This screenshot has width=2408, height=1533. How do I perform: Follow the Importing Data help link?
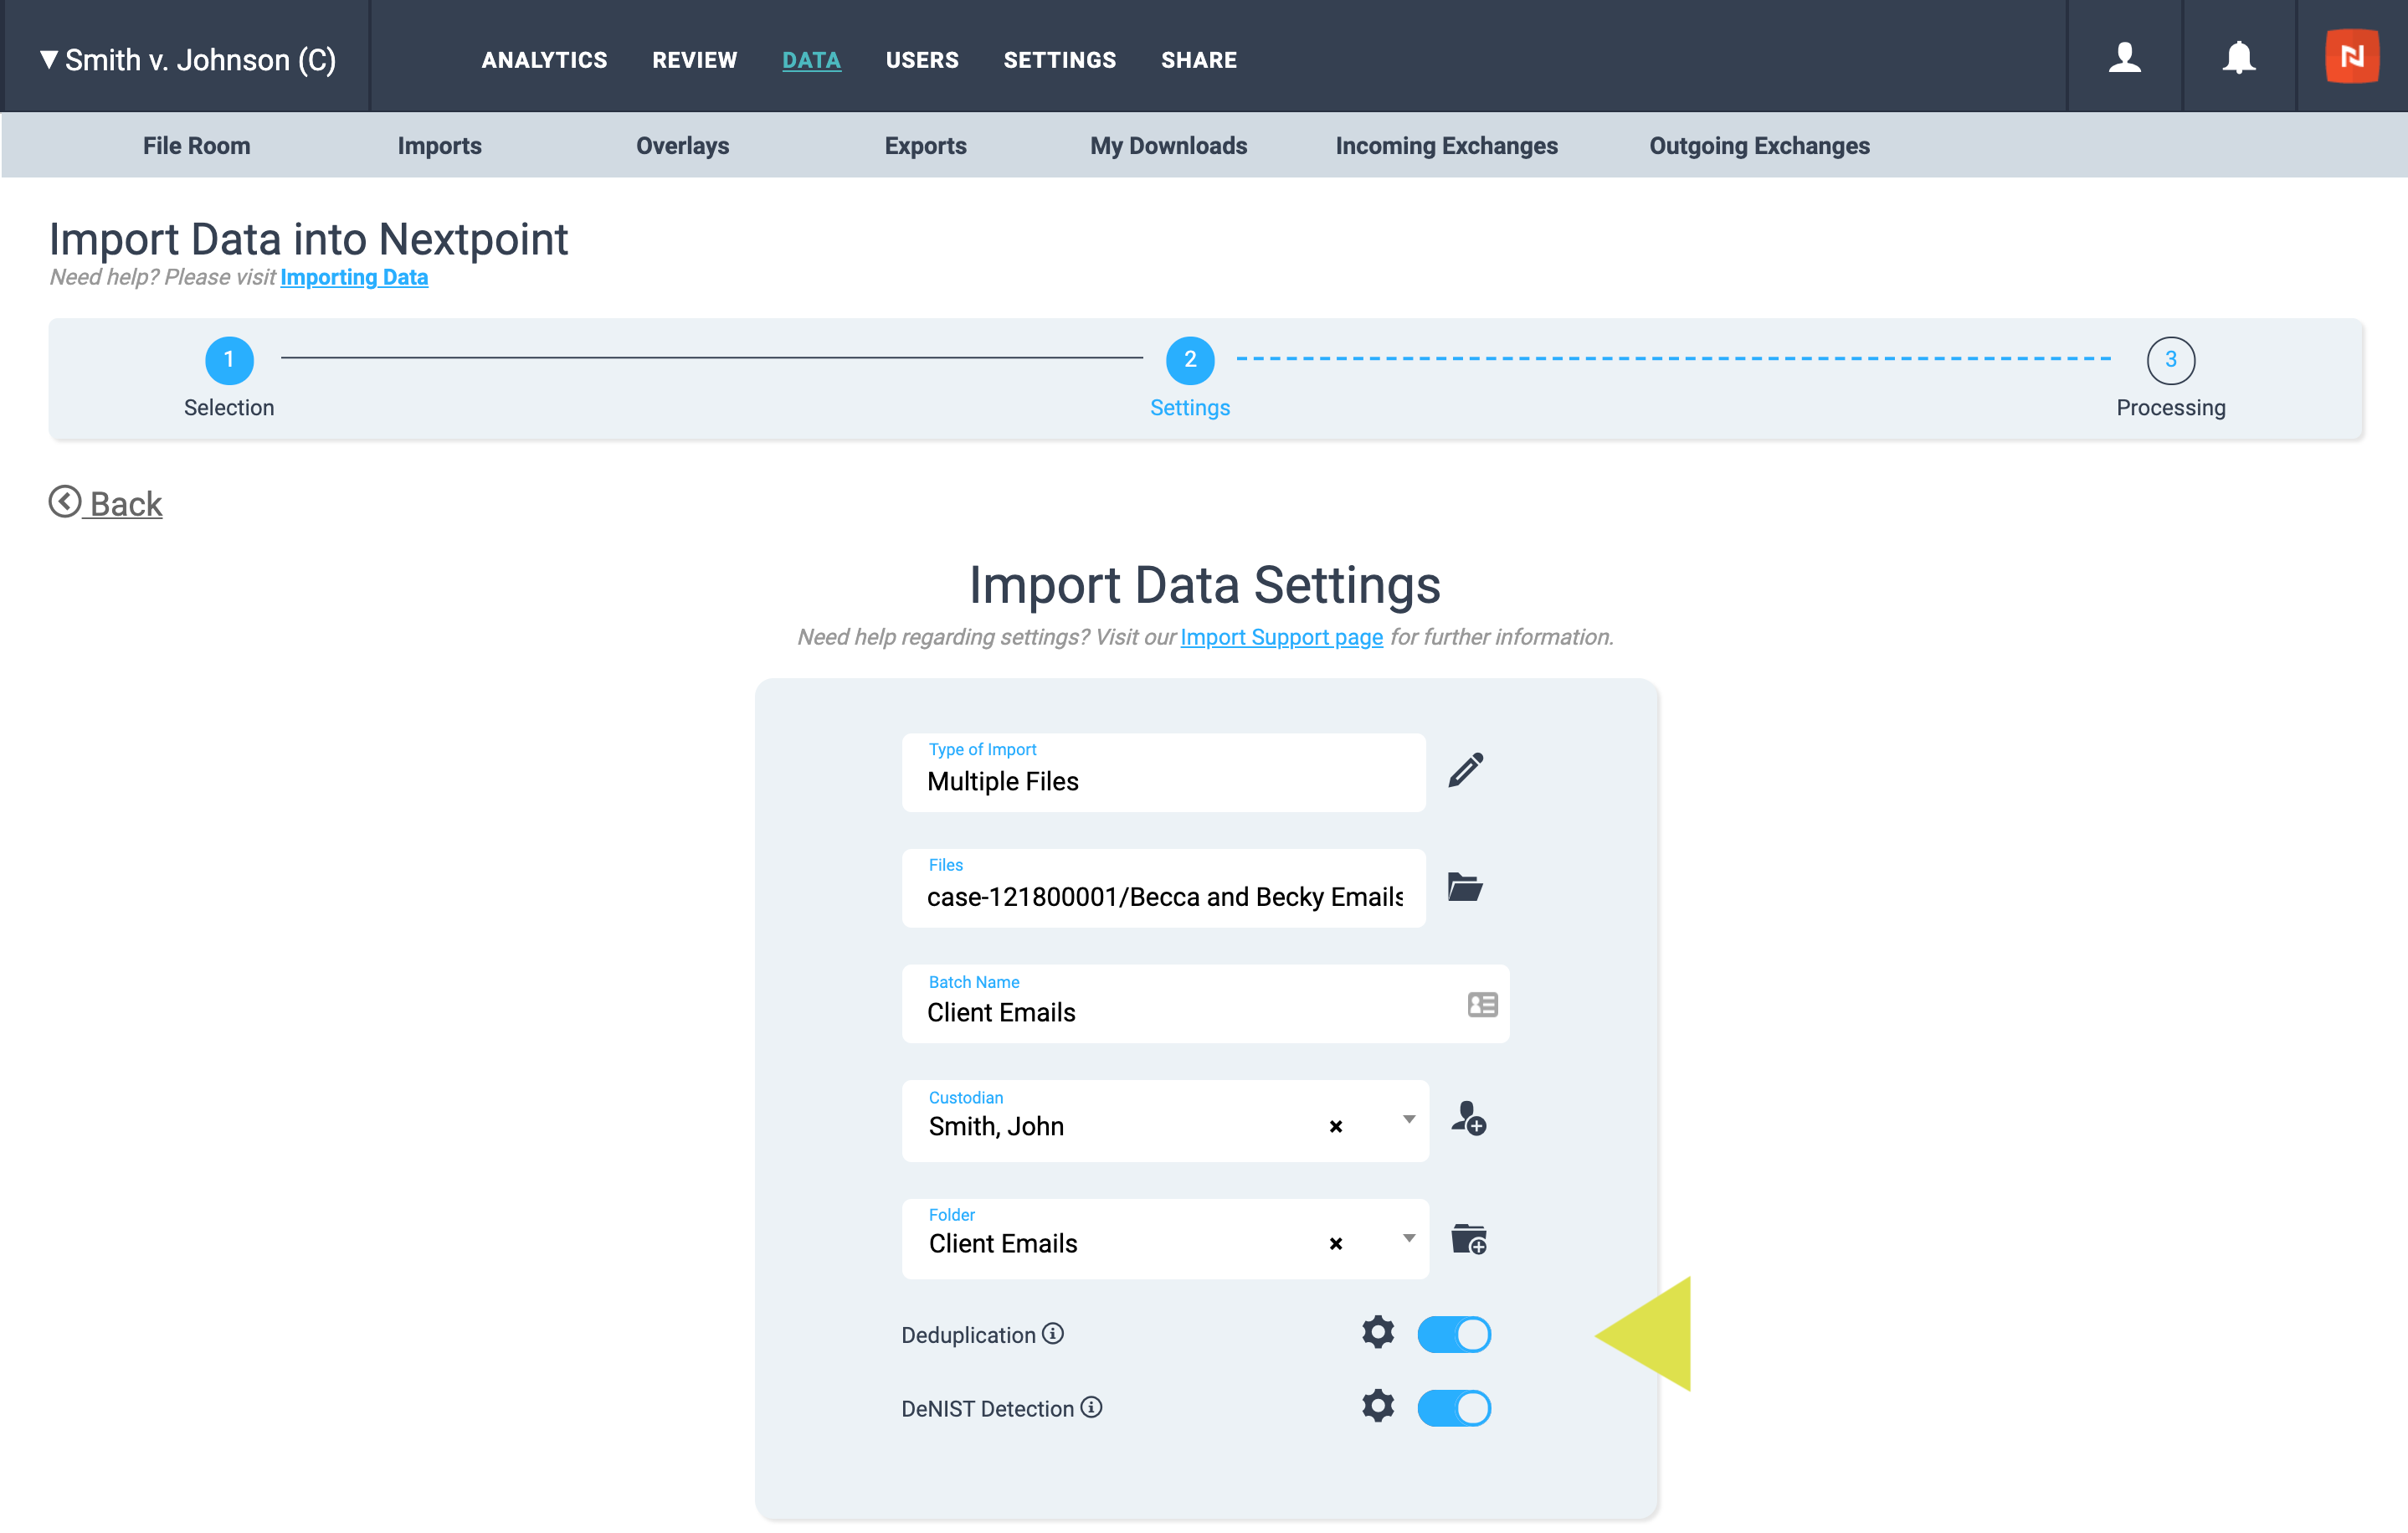coord(354,277)
